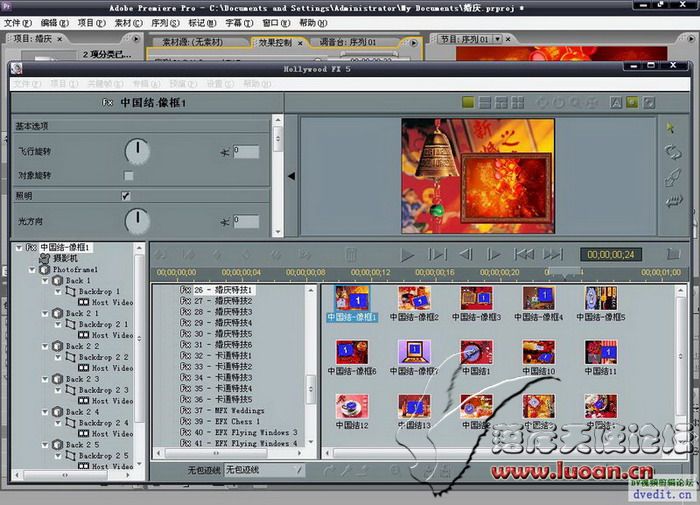Viewport: 700px width, 505px height.
Task: Collapse the Back 2 1 node
Action: (45, 313)
